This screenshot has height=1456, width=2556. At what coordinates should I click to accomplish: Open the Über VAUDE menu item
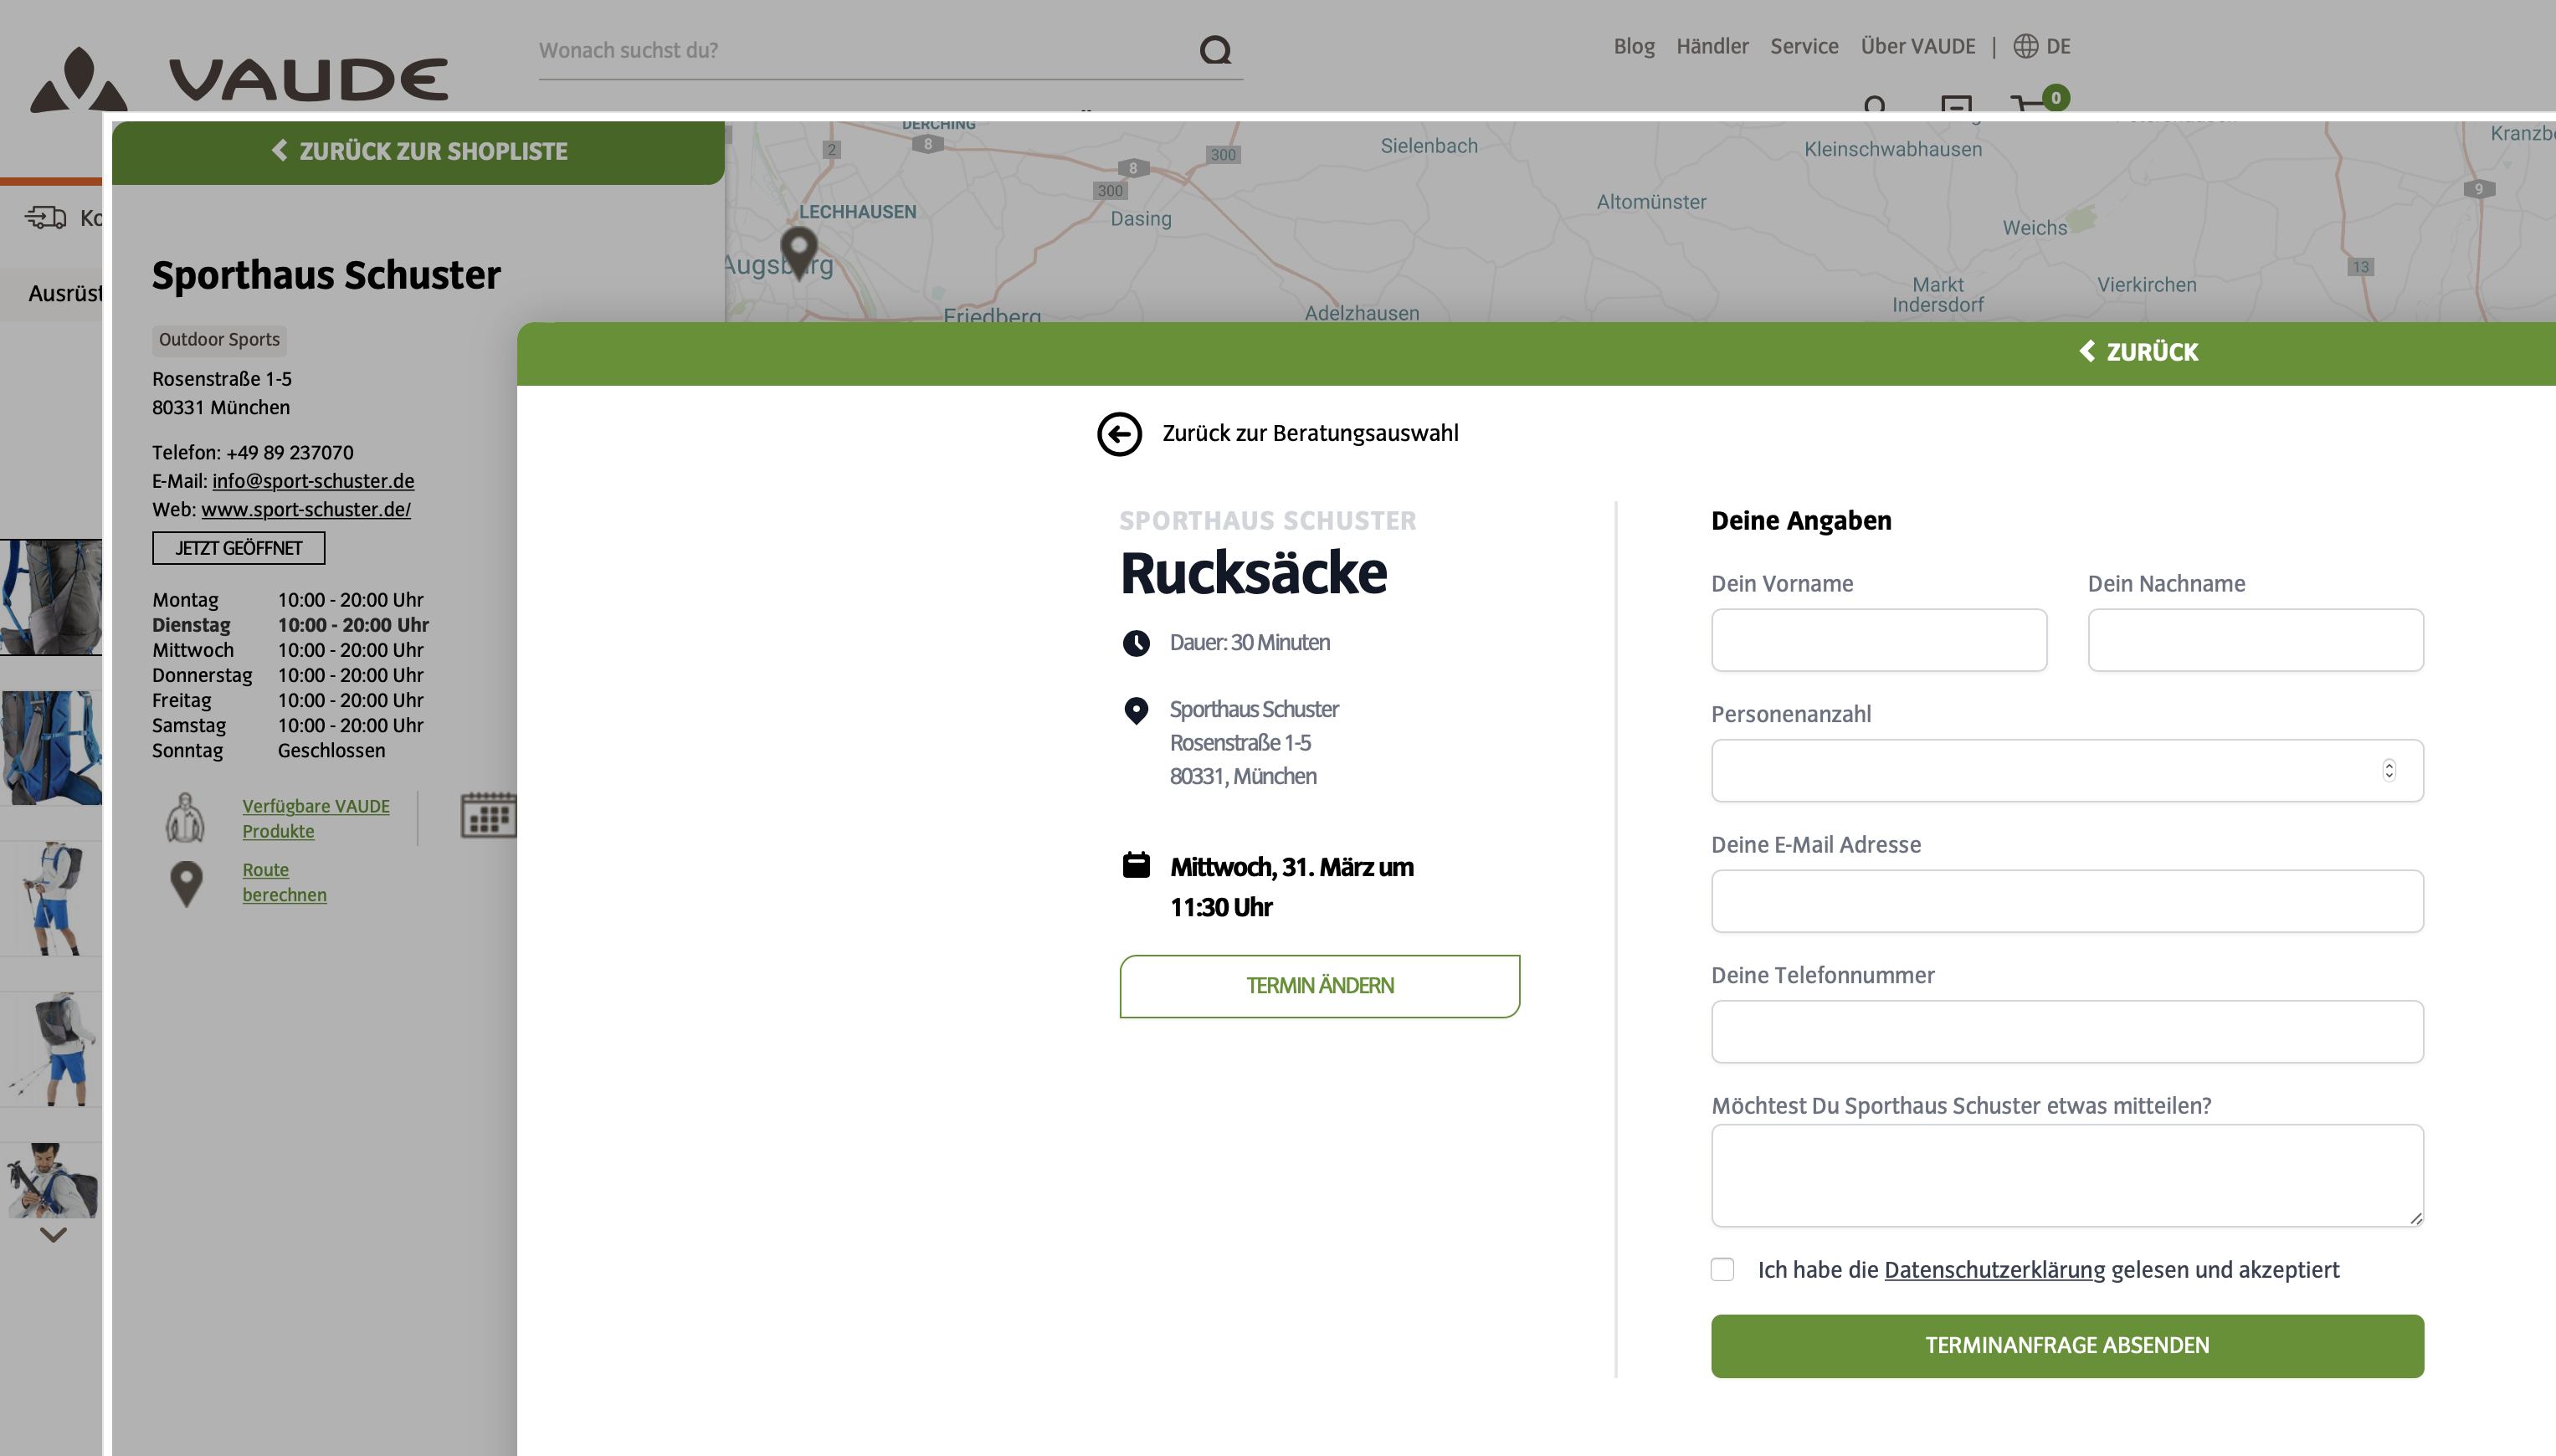(x=1917, y=46)
